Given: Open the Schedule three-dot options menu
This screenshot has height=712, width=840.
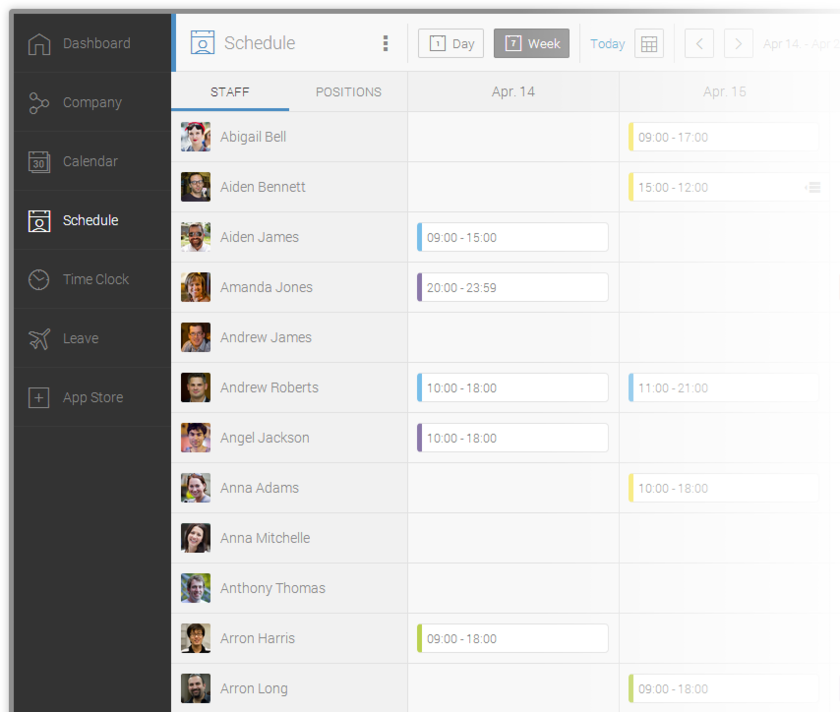Looking at the screenshot, I should click(386, 43).
